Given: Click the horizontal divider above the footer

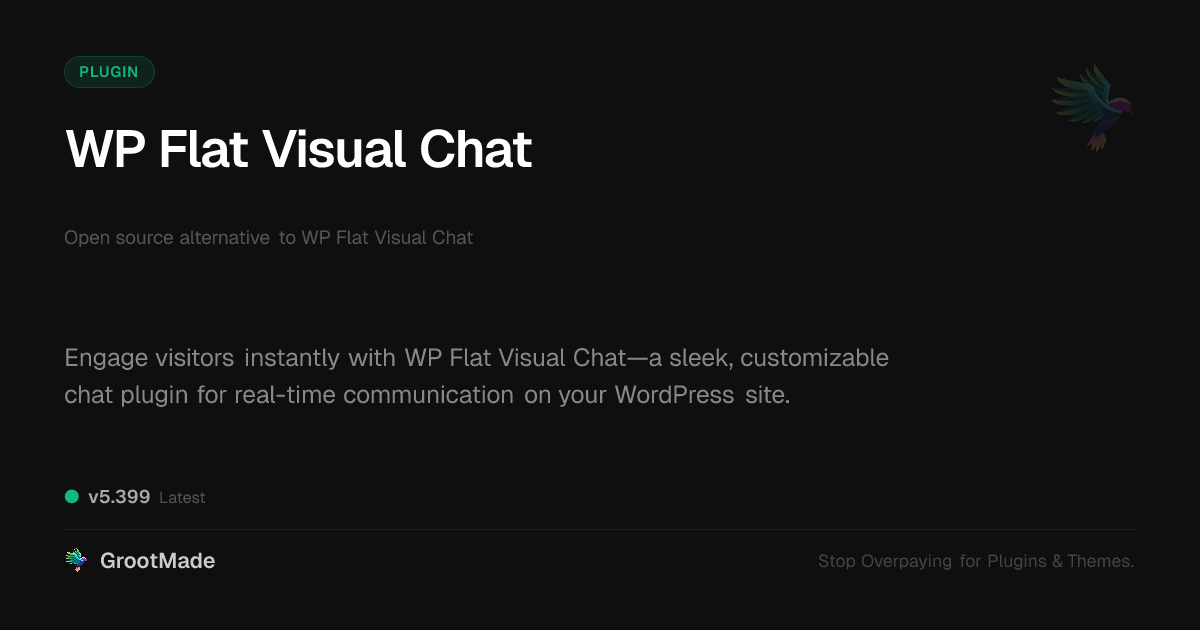Looking at the screenshot, I should pos(600,529).
